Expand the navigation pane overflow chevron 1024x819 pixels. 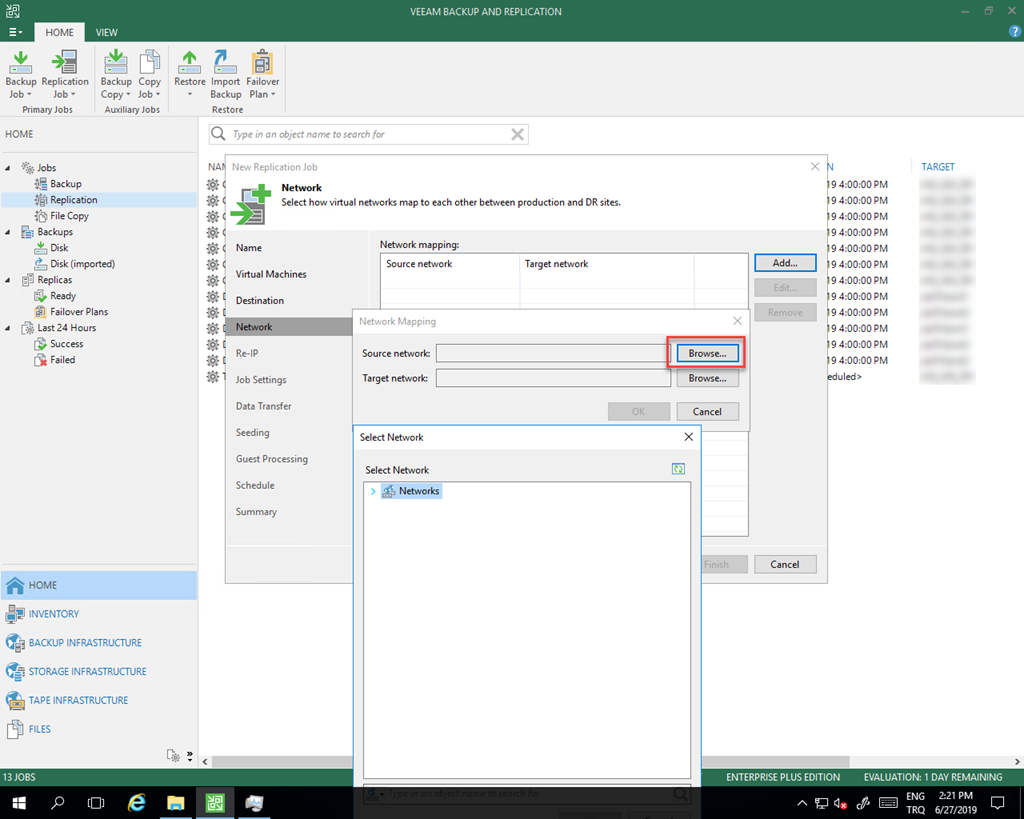point(190,756)
